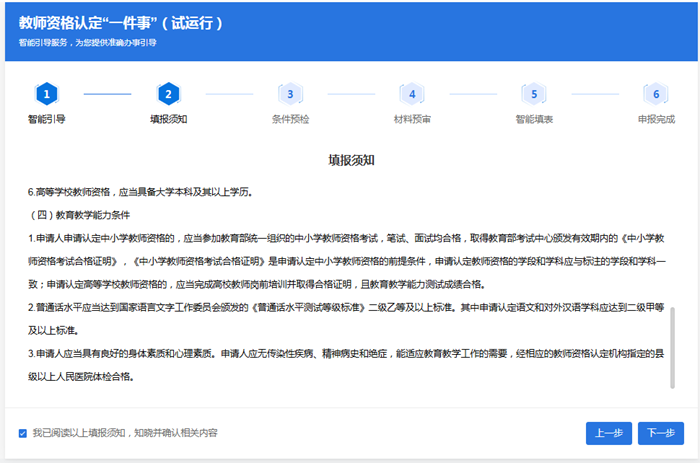
Task: Click the 教师资格认定“一件事” header title
Action: [x=121, y=23]
